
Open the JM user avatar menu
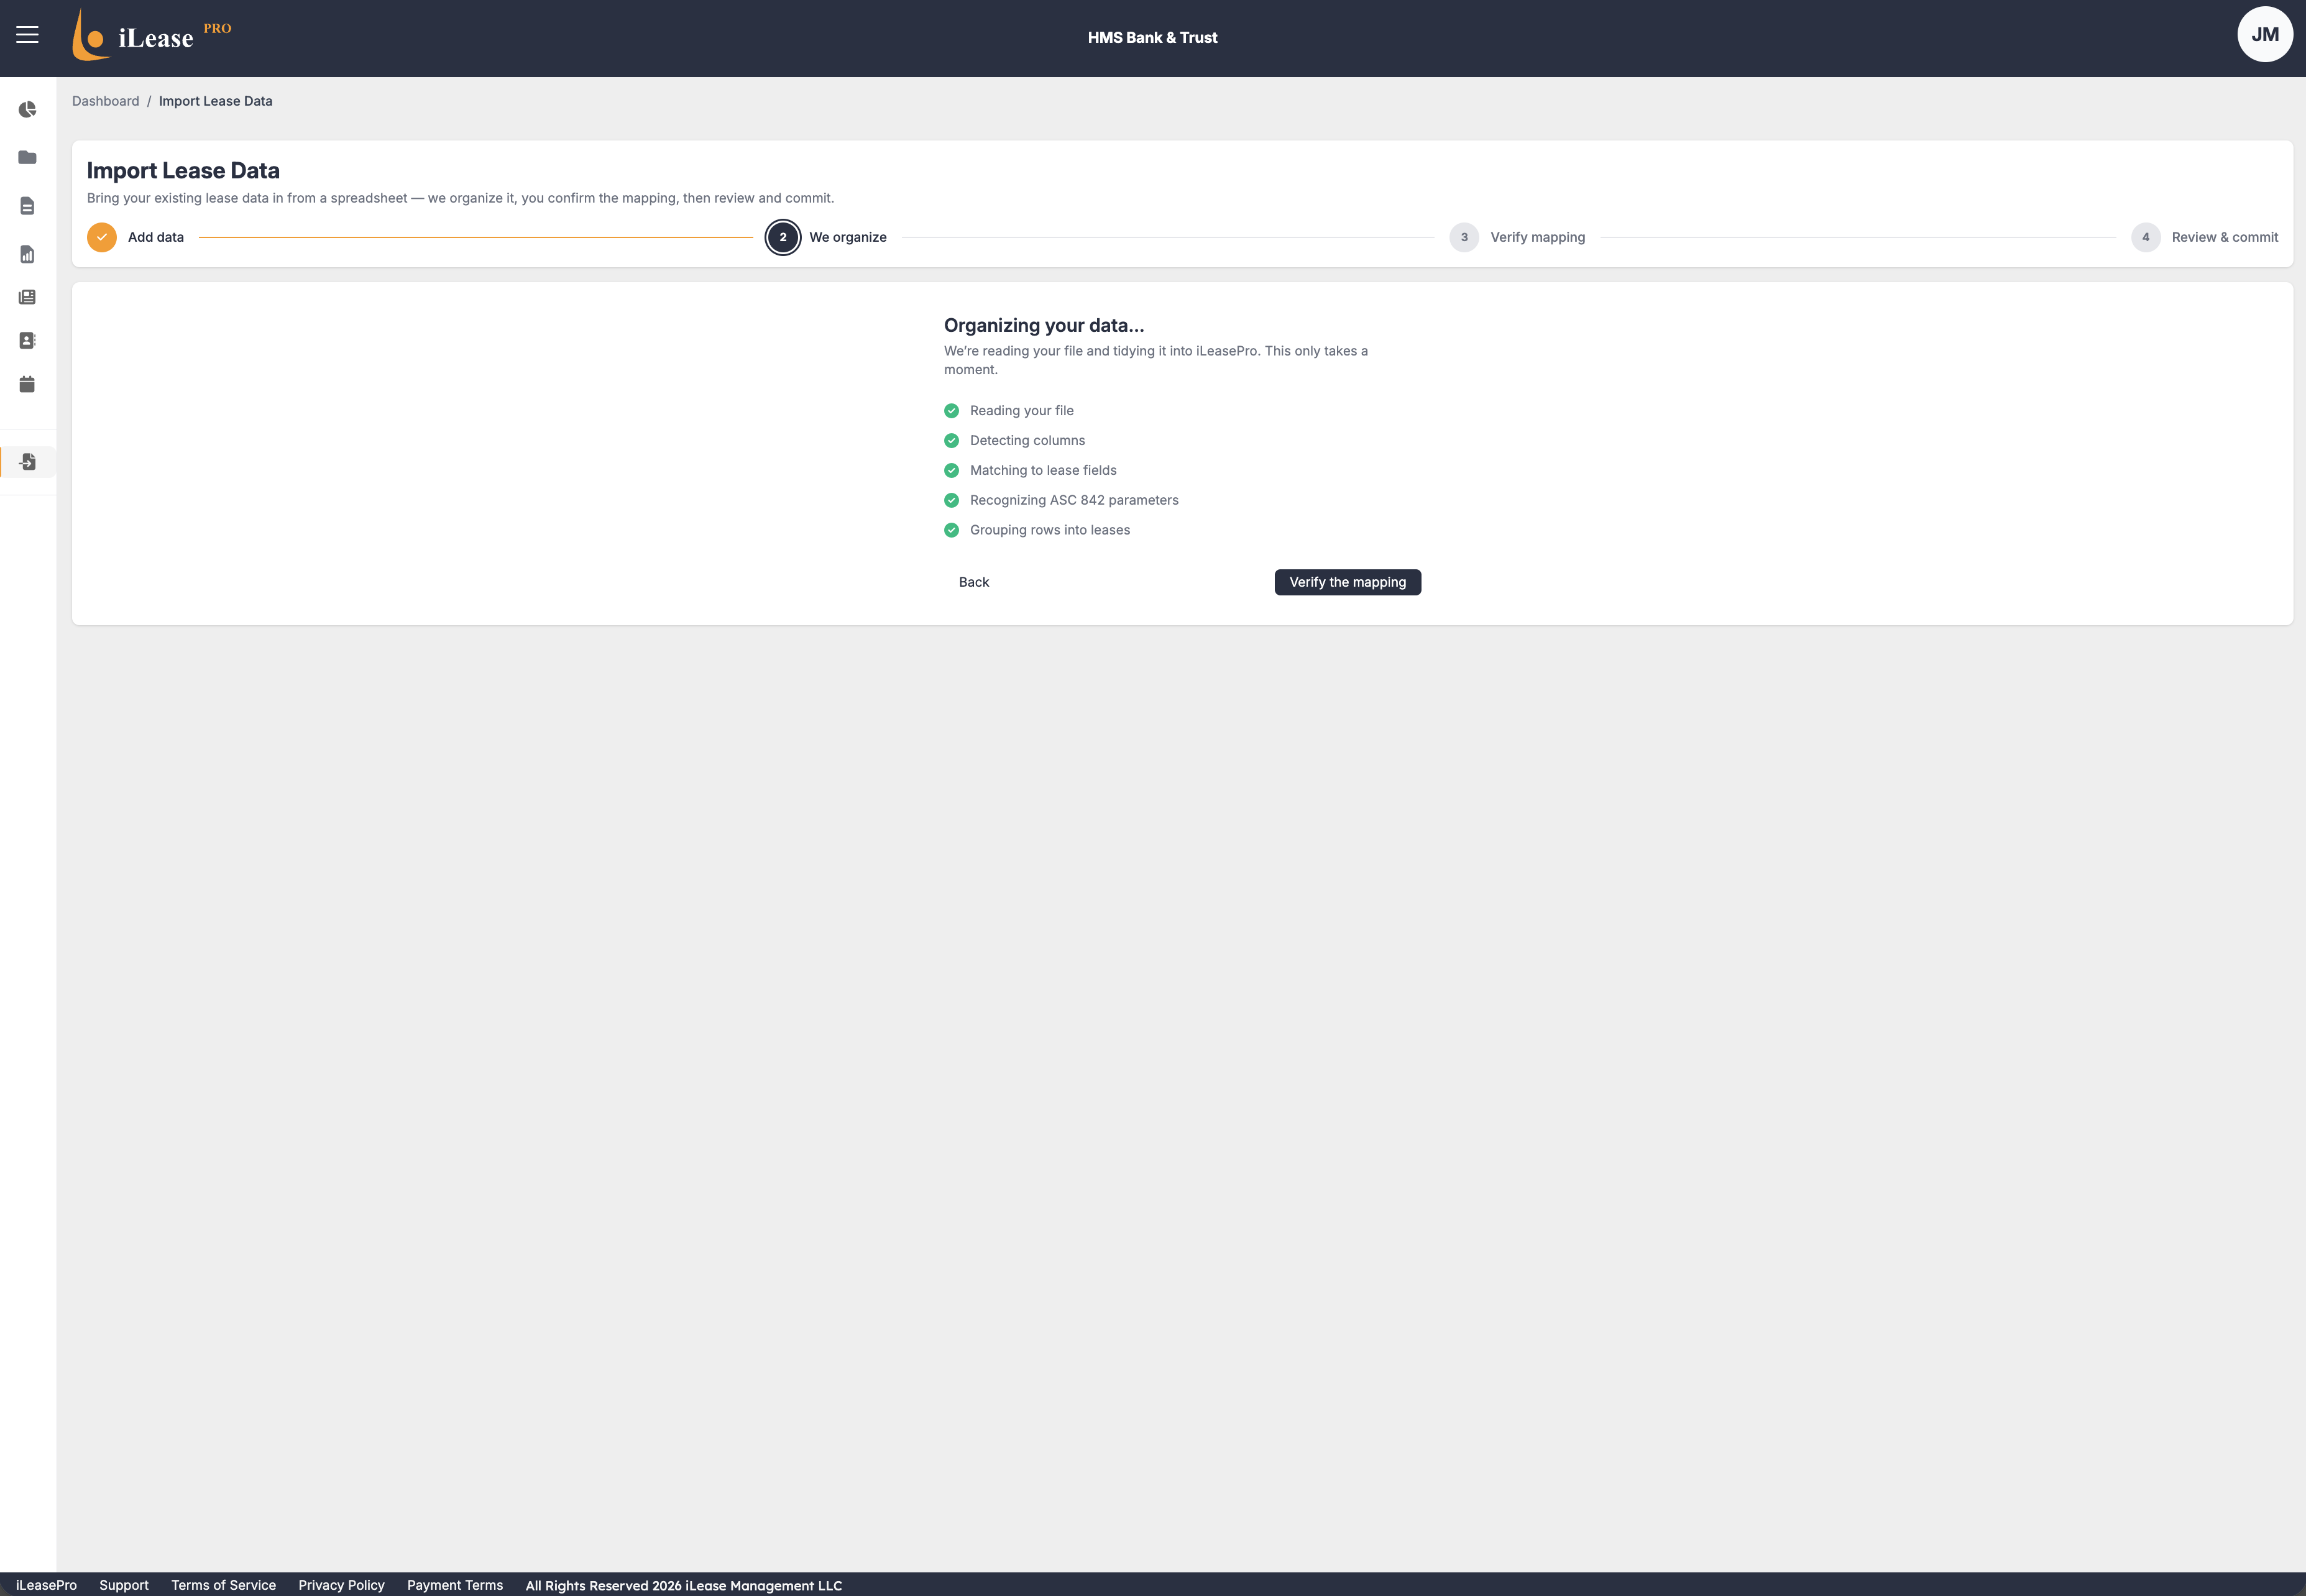(x=2264, y=35)
